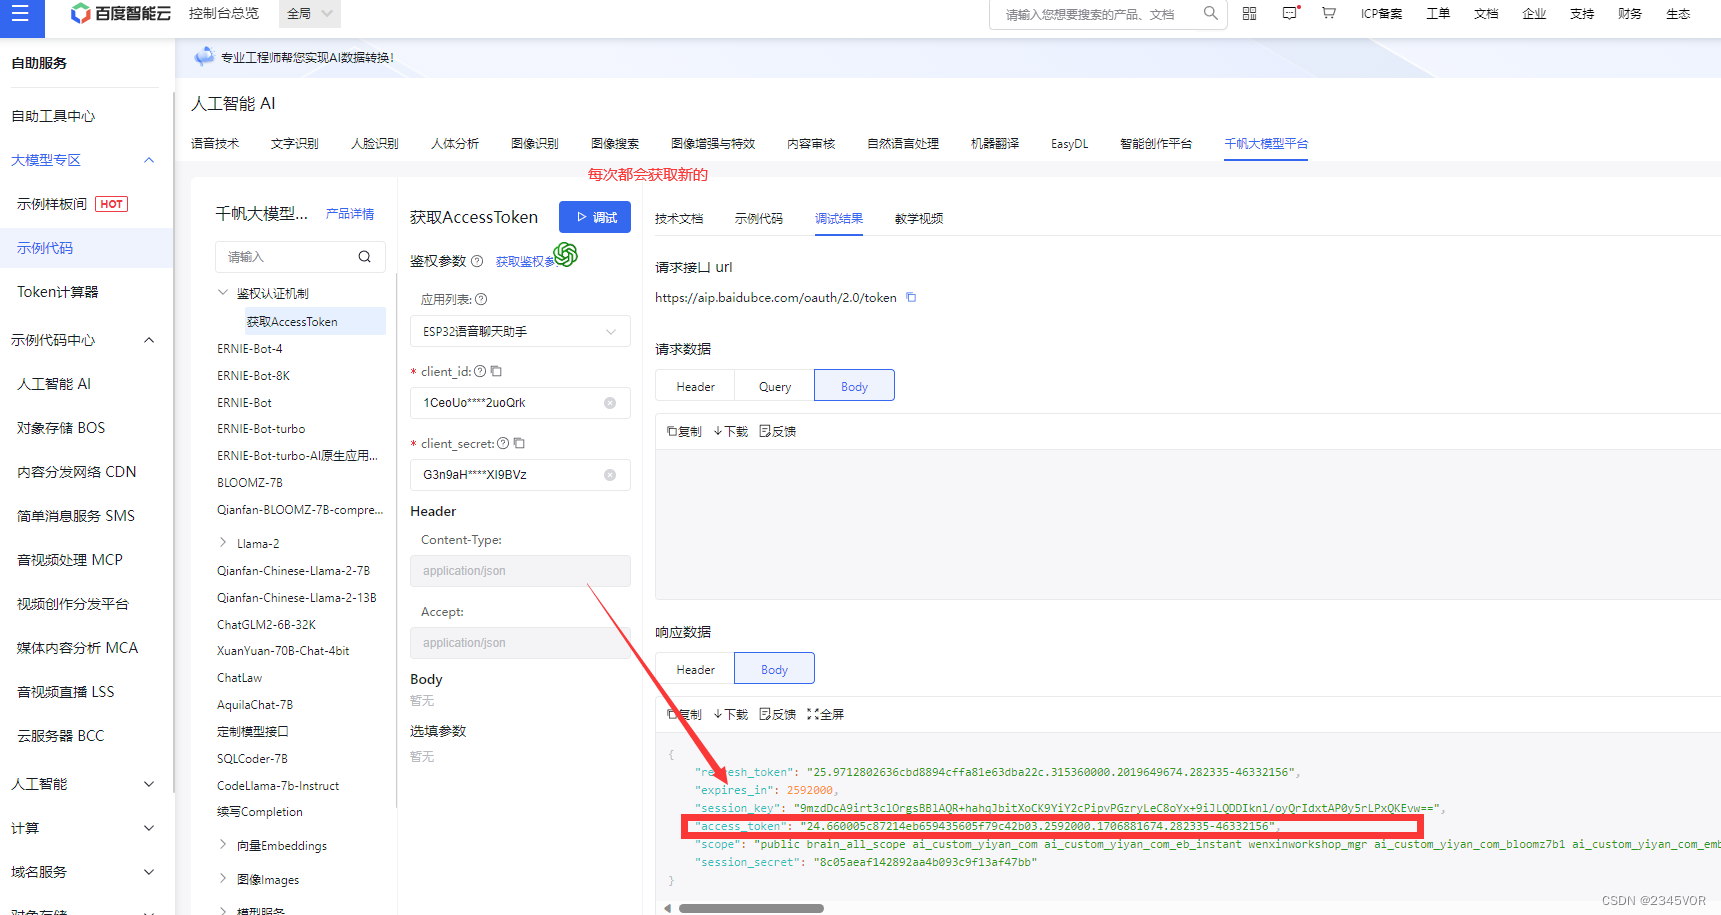Open the 产品详情 link
Screen dimensions: 1721x915
point(350,214)
